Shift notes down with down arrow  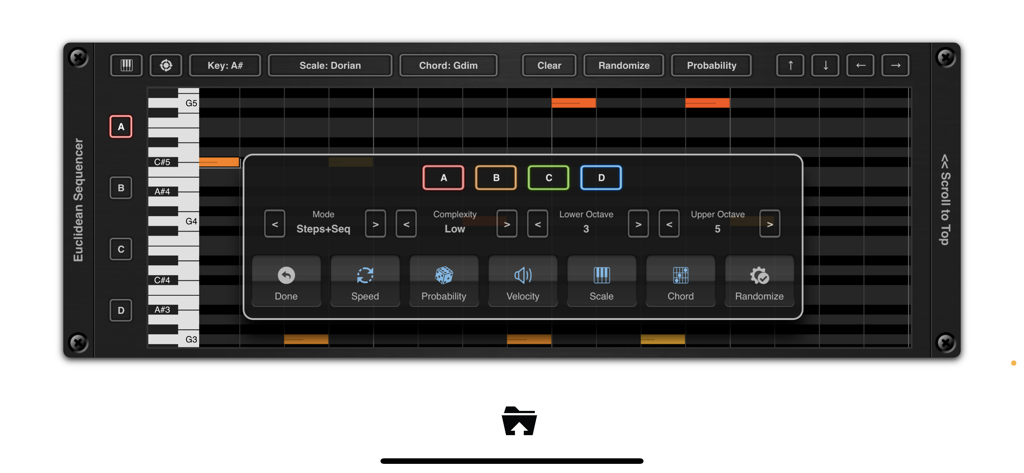click(x=825, y=65)
